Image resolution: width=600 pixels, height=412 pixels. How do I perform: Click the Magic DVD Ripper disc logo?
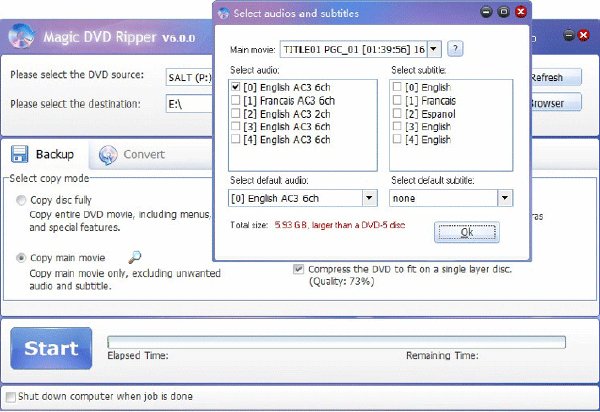[21, 36]
